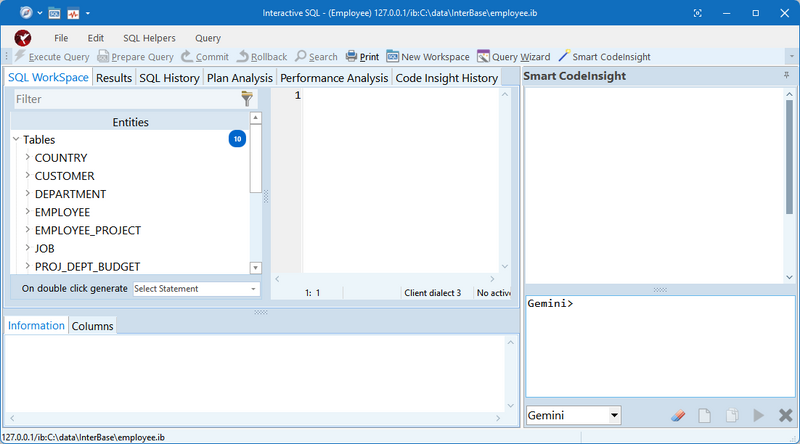Select the SQL WorkSpace tab
The width and height of the screenshot is (800, 444).
48,77
